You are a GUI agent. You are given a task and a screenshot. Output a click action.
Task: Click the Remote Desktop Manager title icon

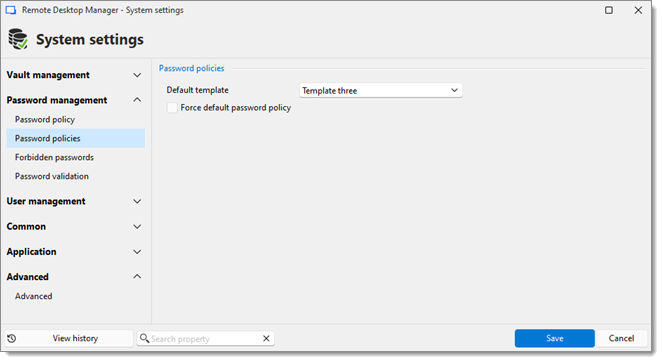(11, 10)
